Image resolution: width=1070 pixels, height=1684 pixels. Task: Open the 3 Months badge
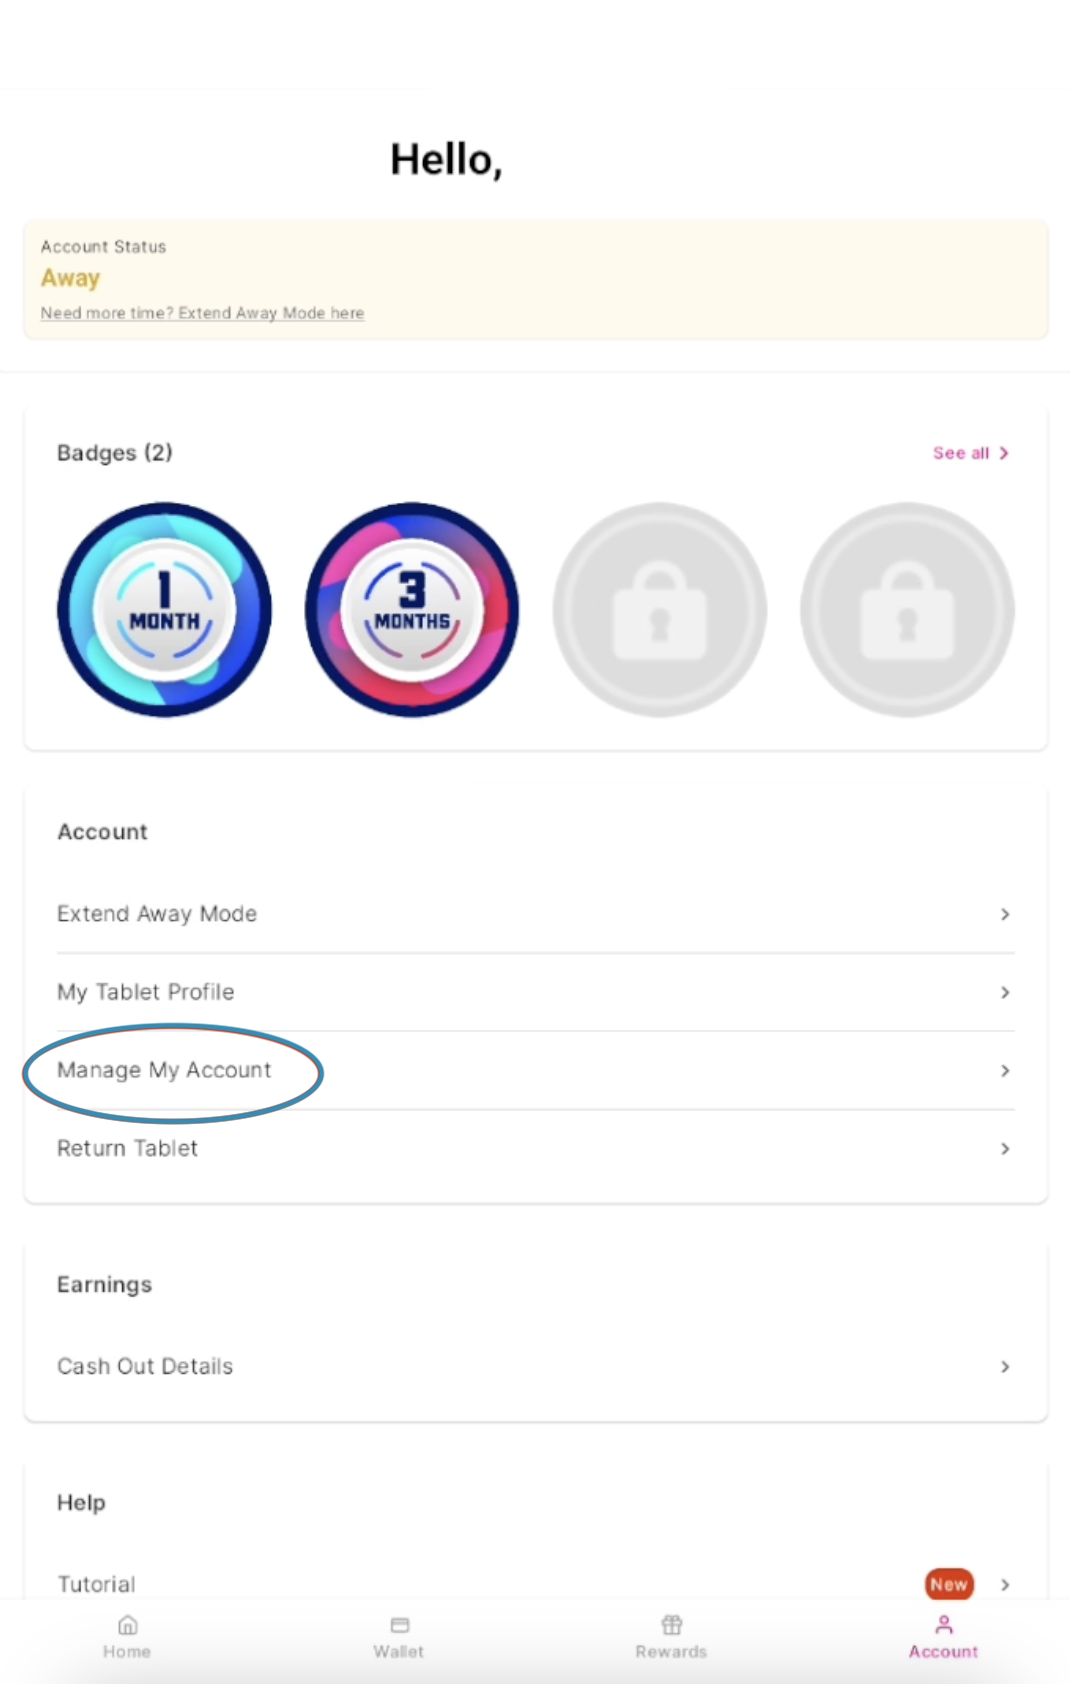[x=412, y=609]
